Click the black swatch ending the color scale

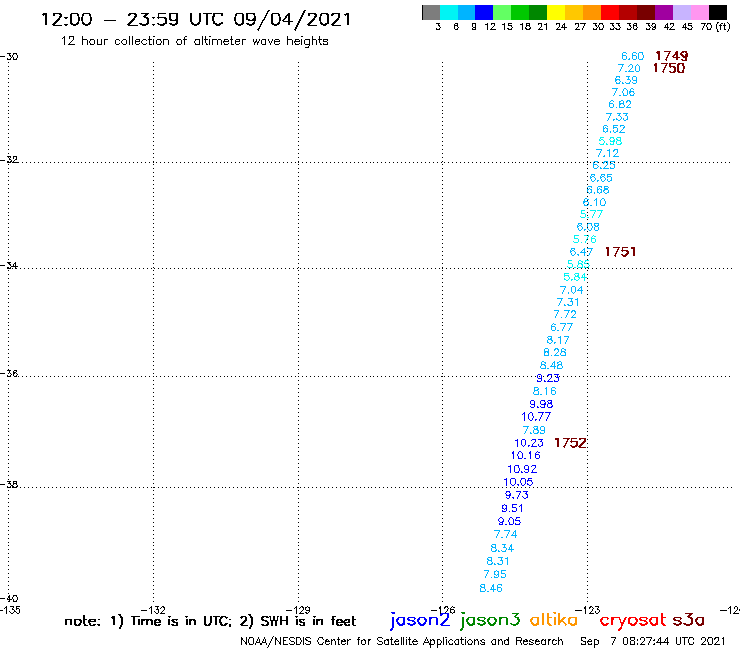click(717, 12)
